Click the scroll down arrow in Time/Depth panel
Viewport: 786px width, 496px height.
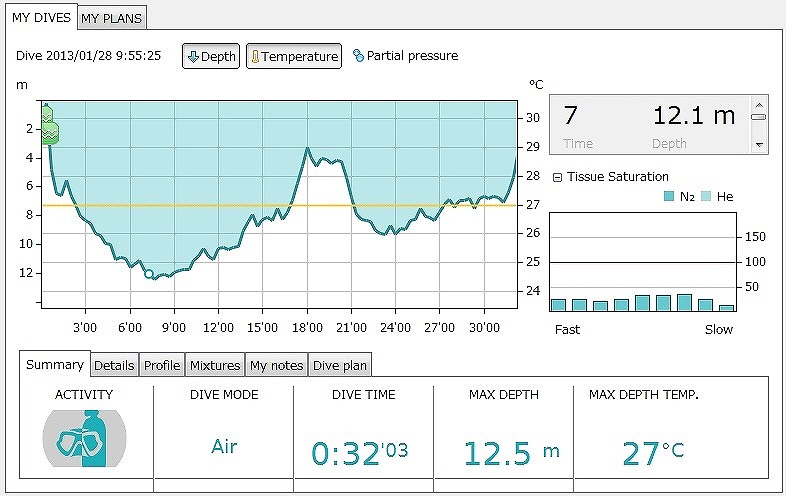[759, 145]
